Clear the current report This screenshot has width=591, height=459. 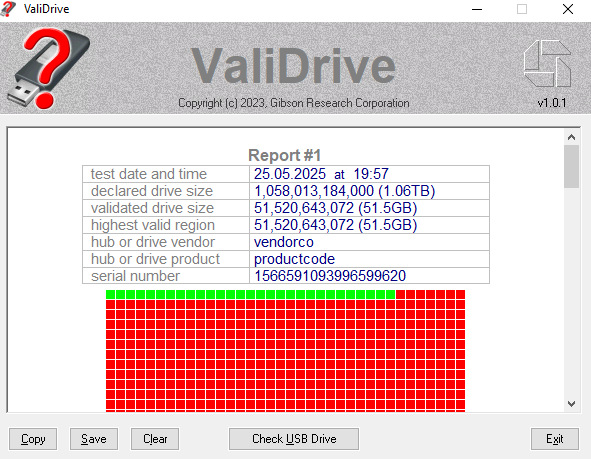tap(155, 439)
